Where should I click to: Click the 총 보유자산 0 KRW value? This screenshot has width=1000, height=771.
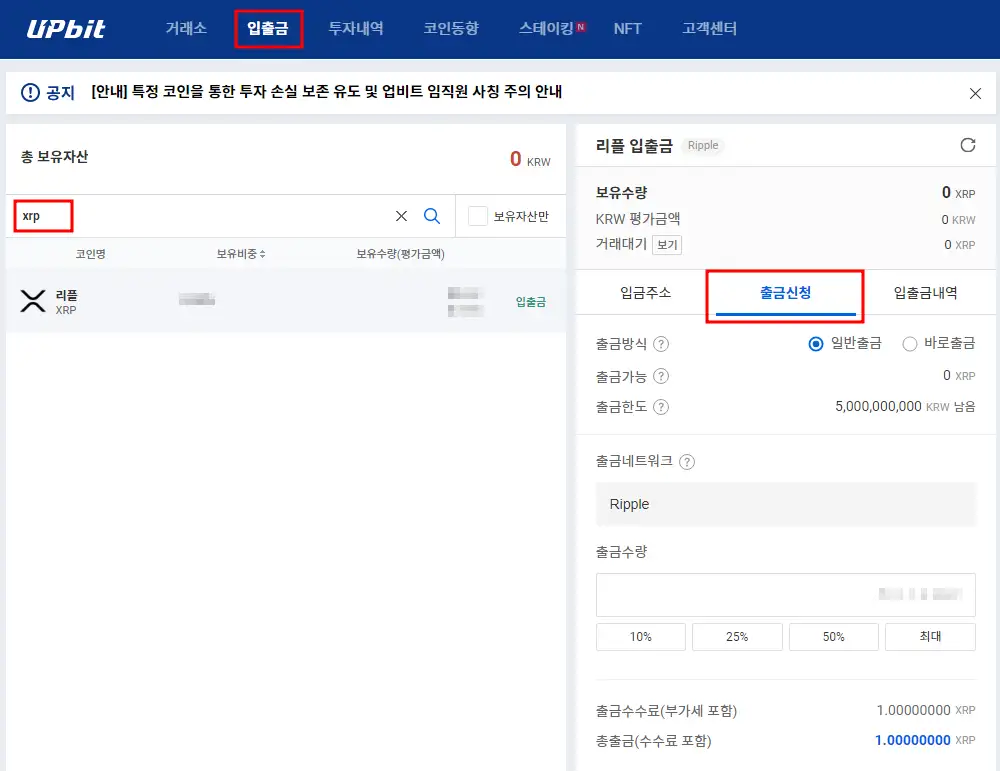[530, 159]
